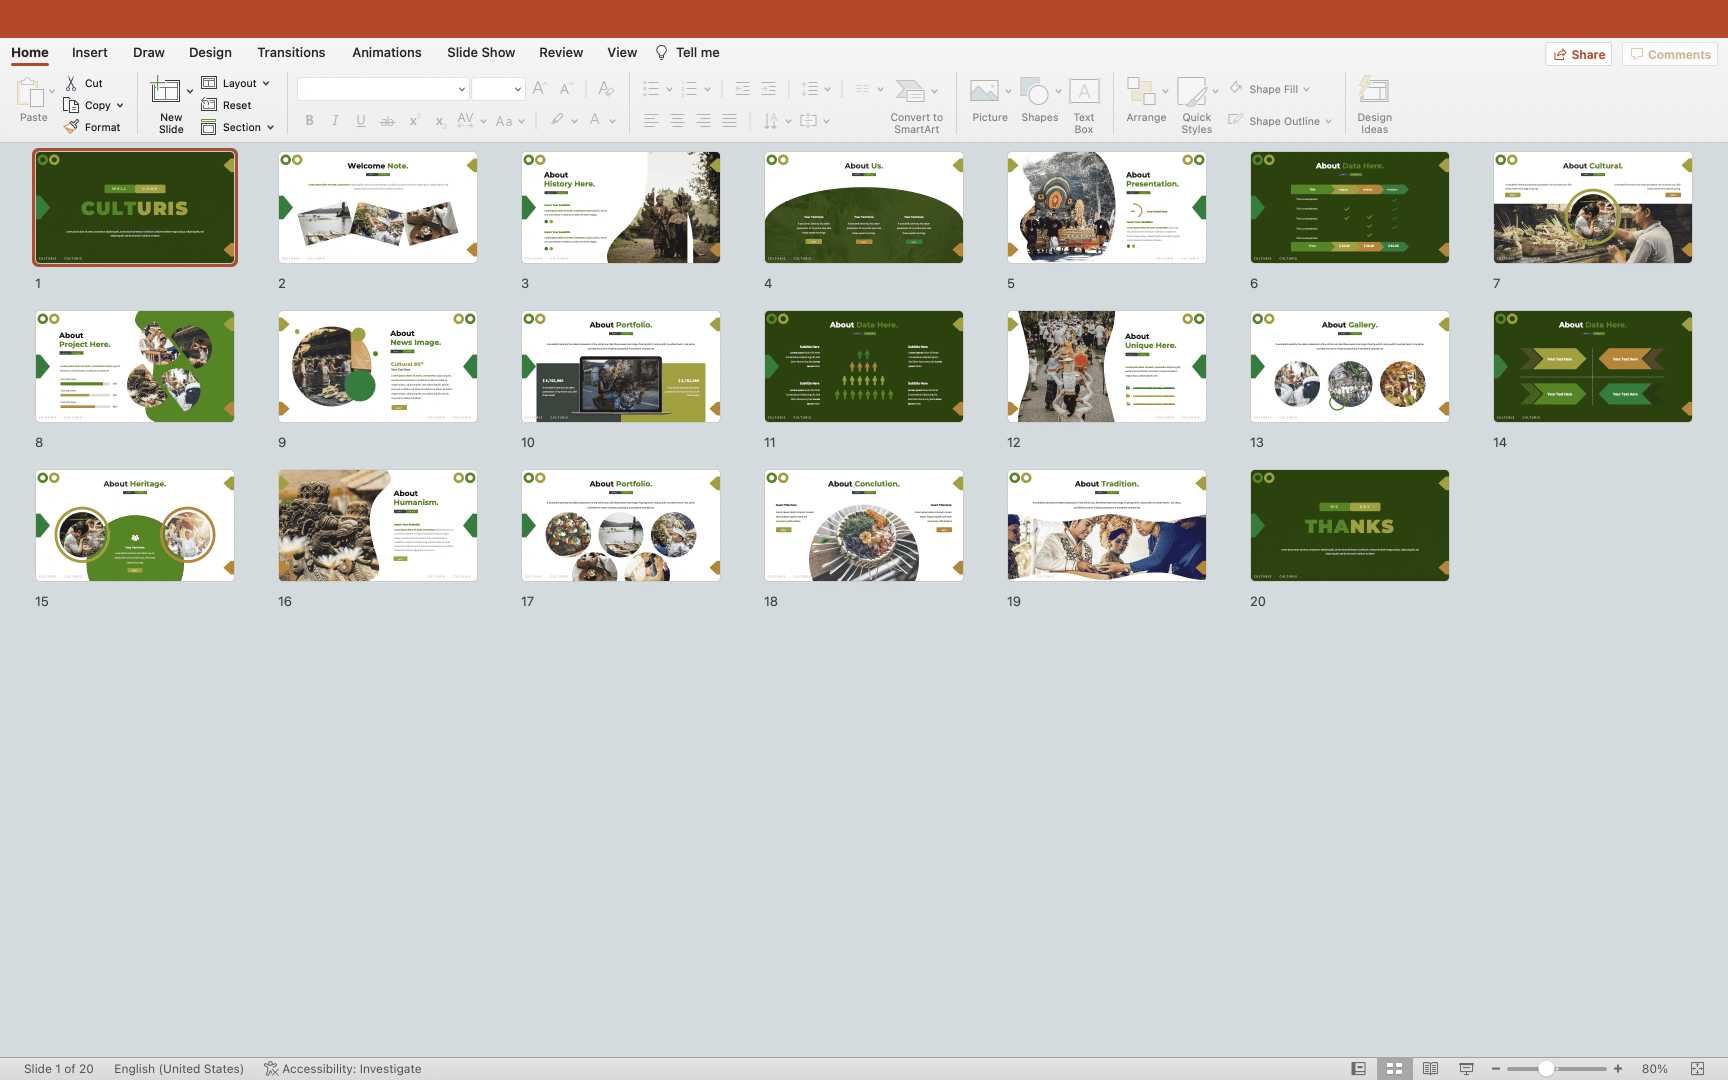Click Convert to SmartArt icon
Viewport: 1728px width, 1080px height.
[x=910, y=92]
